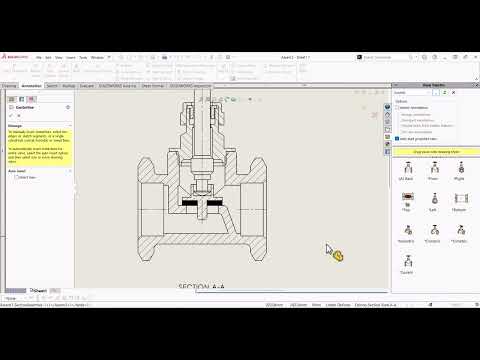Open the Tools menu
This screenshot has height=360, width=480.
tap(83, 57)
